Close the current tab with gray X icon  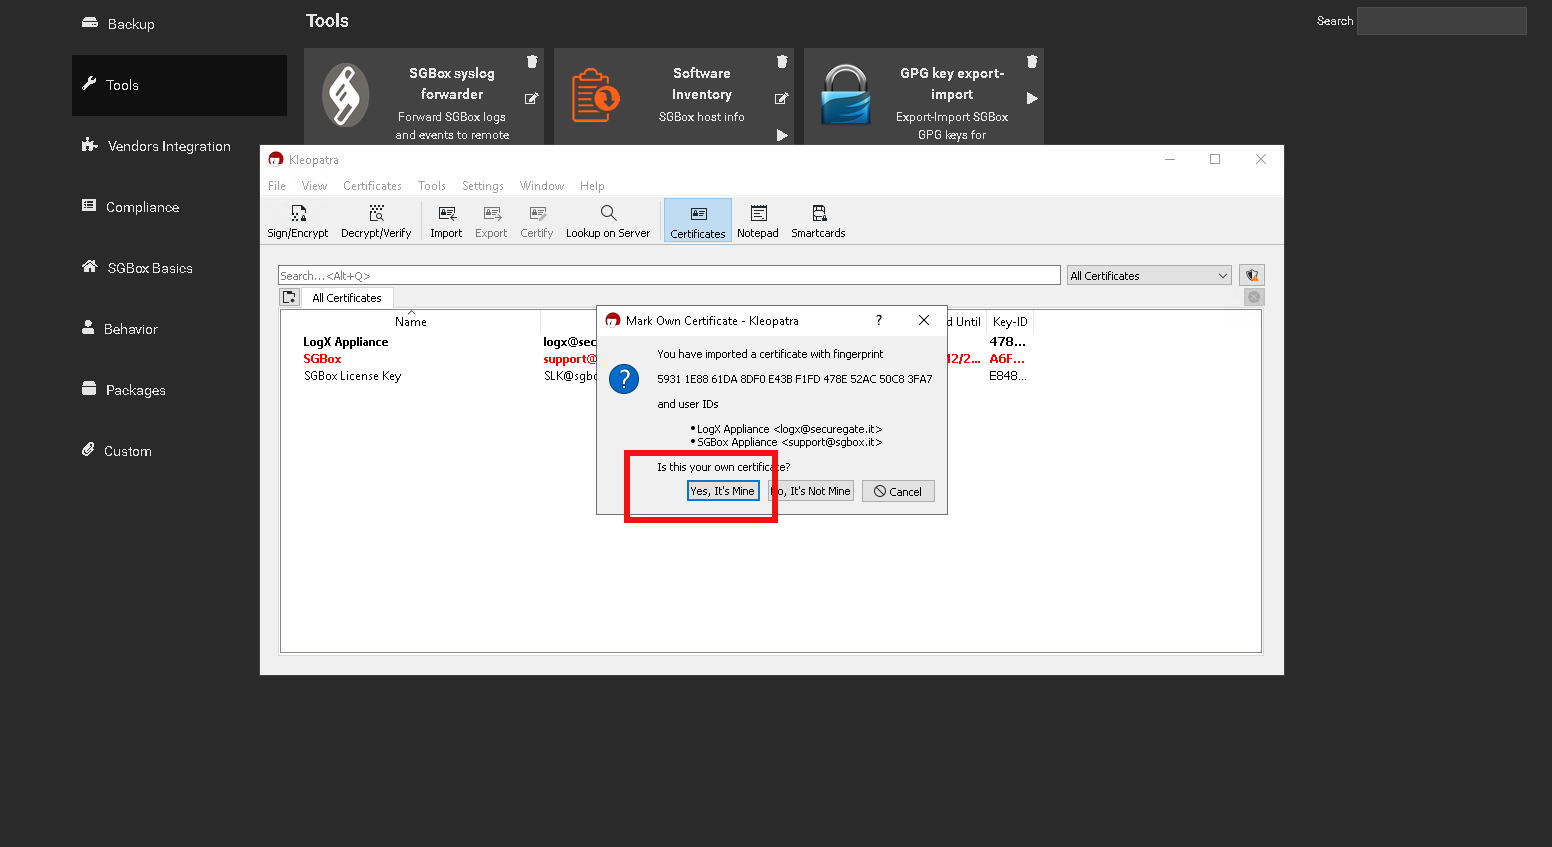[x=1254, y=297]
